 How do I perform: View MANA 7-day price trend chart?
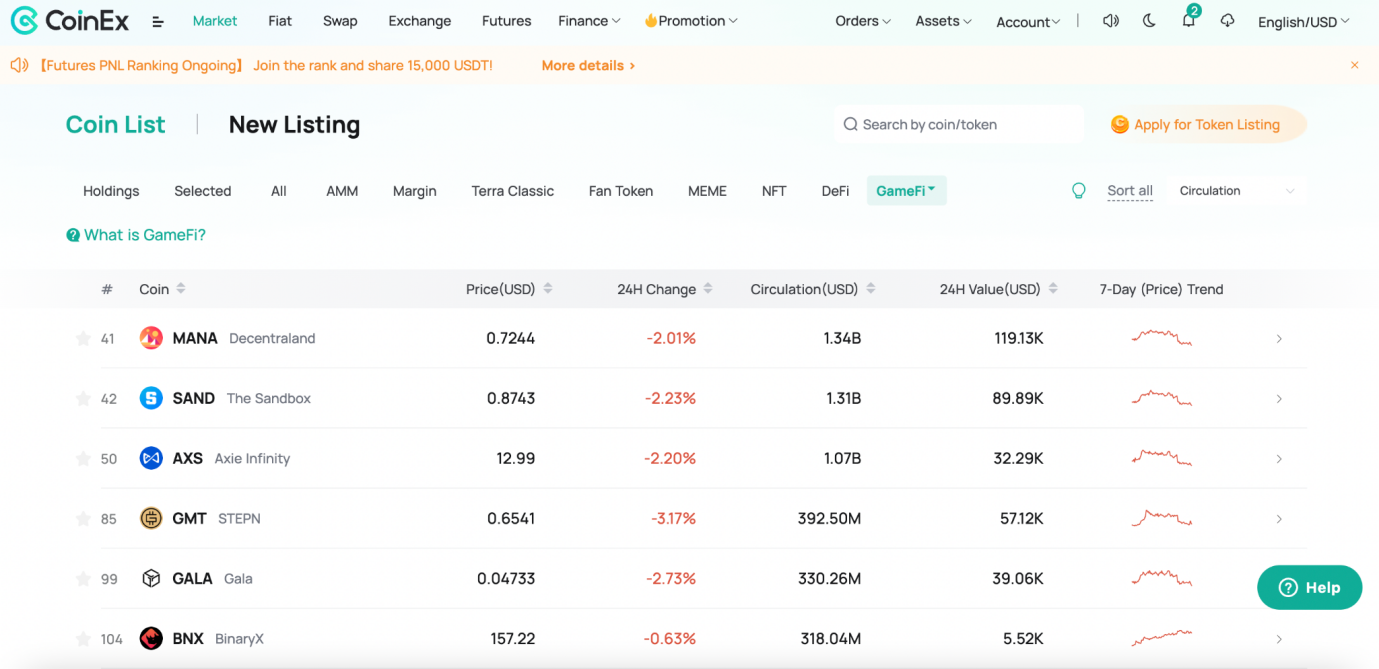[1161, 338]
